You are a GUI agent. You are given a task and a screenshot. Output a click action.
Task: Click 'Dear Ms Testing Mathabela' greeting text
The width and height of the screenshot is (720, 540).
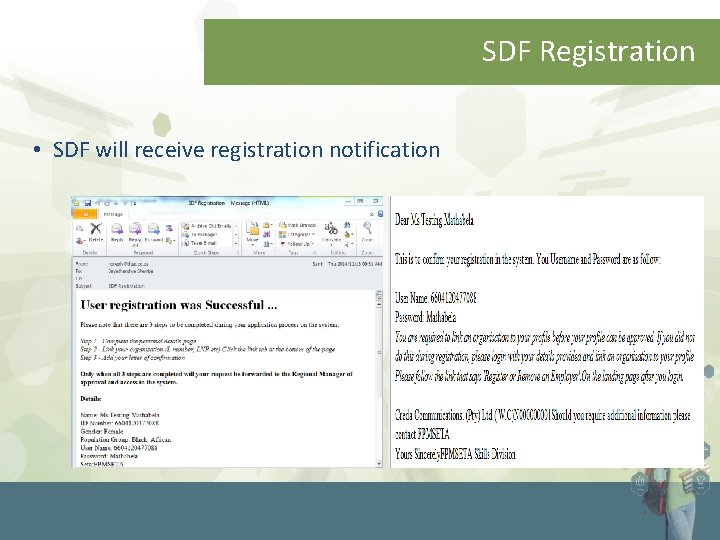coord(434,220)
